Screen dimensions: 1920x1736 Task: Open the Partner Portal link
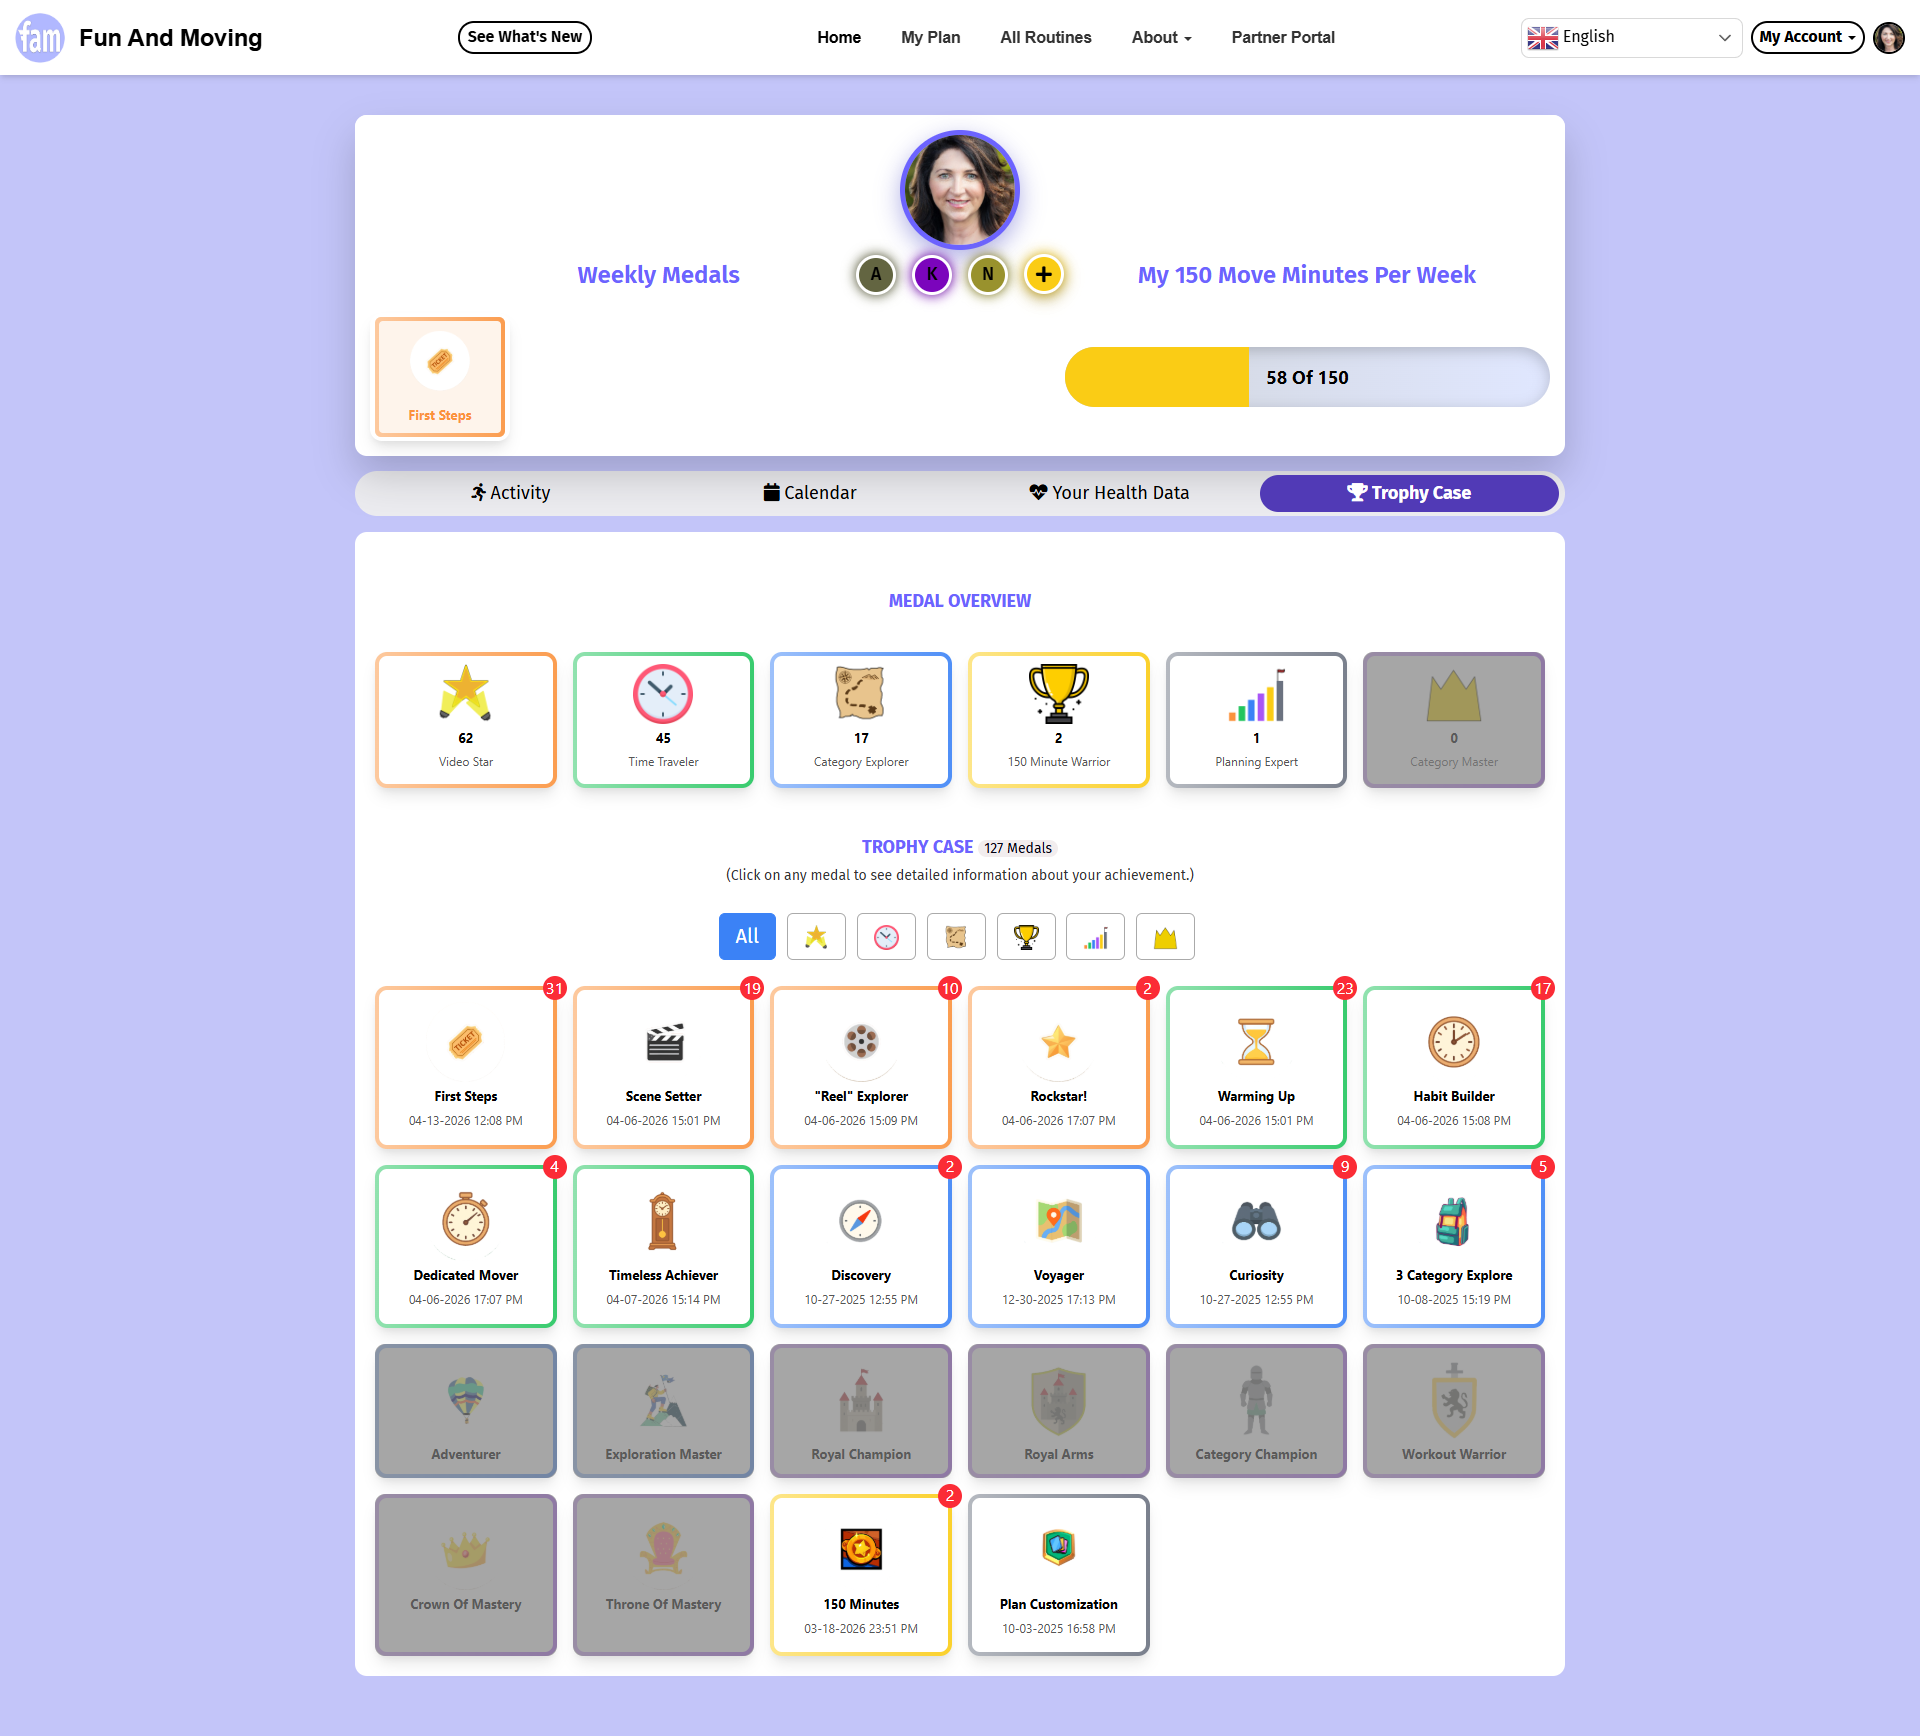1283,38
